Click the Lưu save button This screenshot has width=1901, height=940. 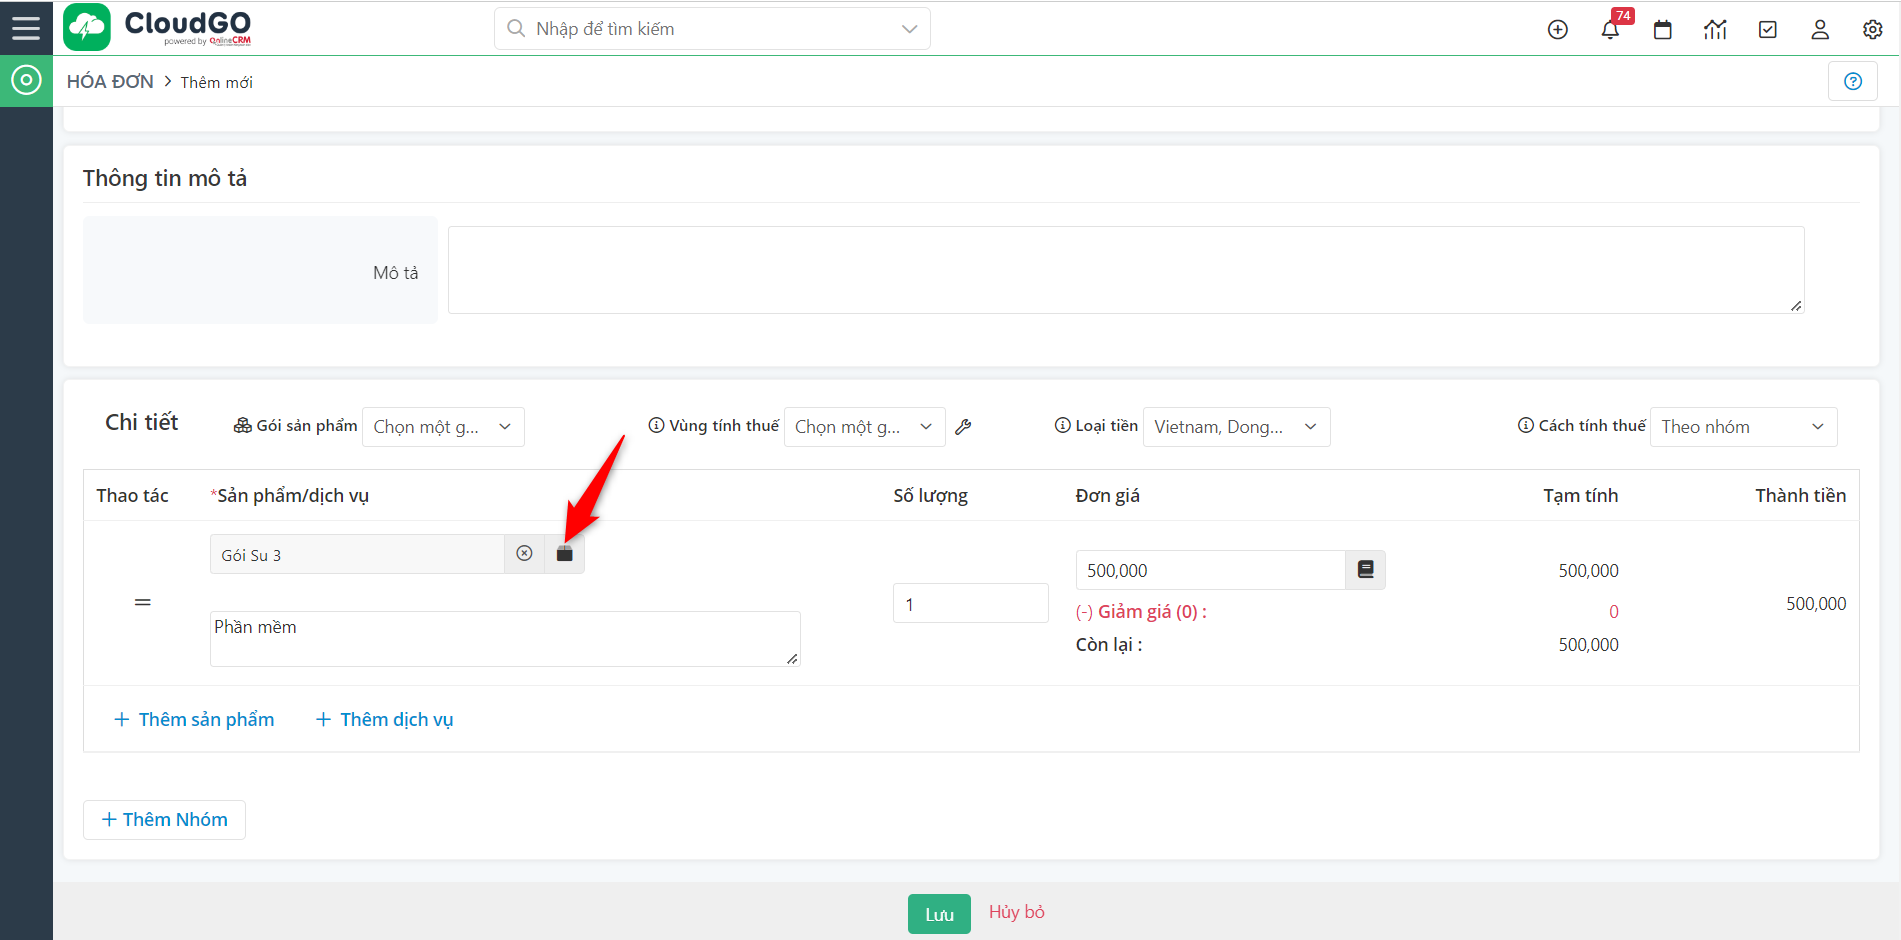pos(938,914)
